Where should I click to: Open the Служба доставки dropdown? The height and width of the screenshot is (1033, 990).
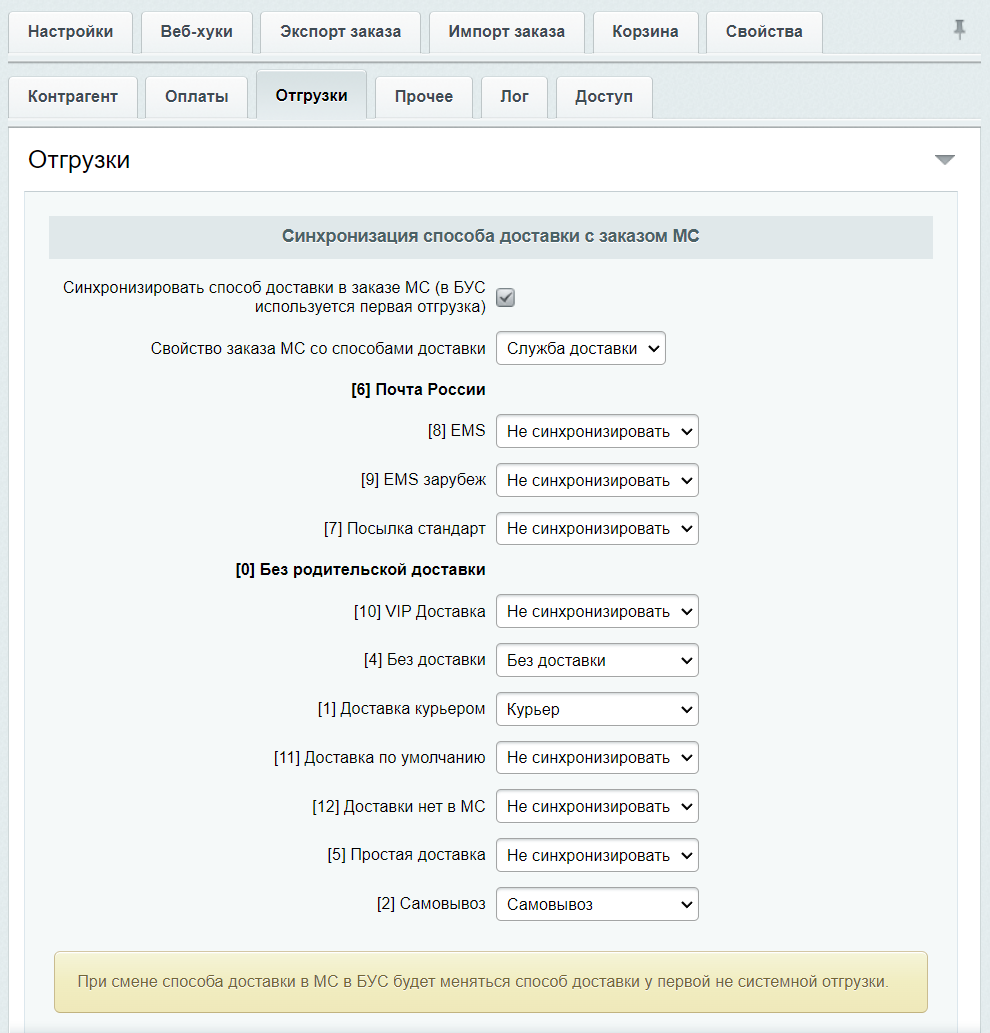[580, 349]
